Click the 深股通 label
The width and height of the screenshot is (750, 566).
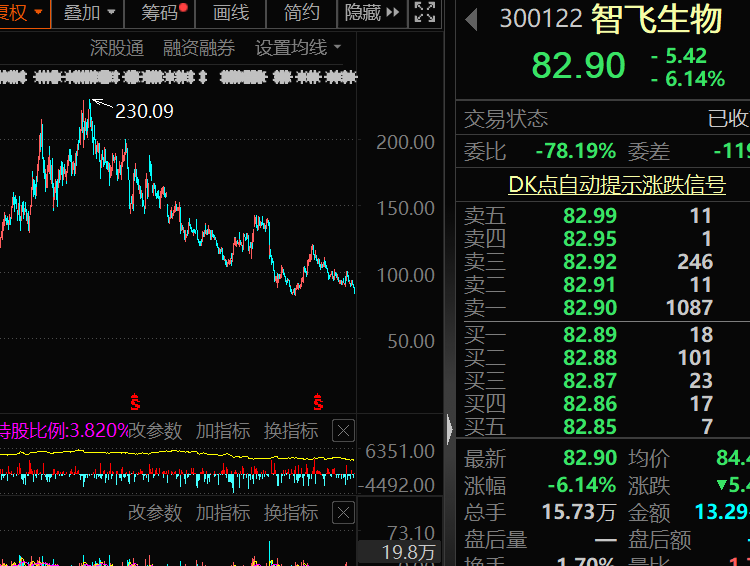[x=116, y=48]
